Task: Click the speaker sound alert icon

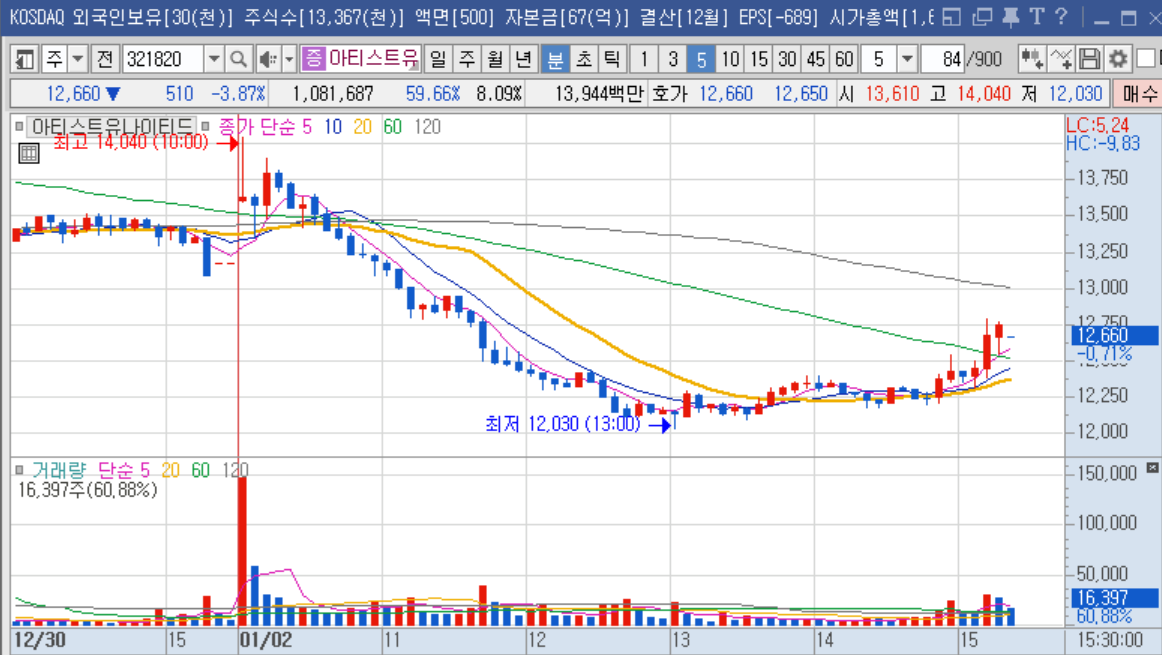Action: (x=268, y=59)
